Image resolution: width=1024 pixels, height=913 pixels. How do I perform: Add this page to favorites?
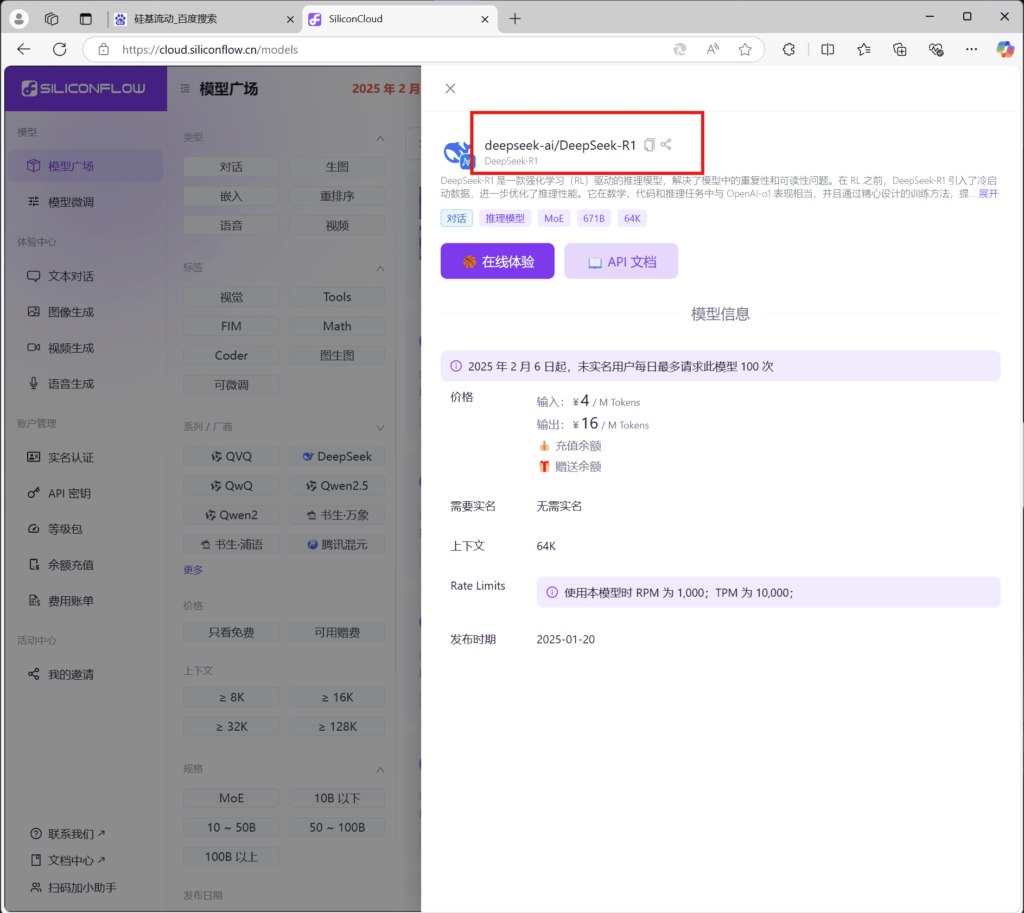(x=745, y=50)
